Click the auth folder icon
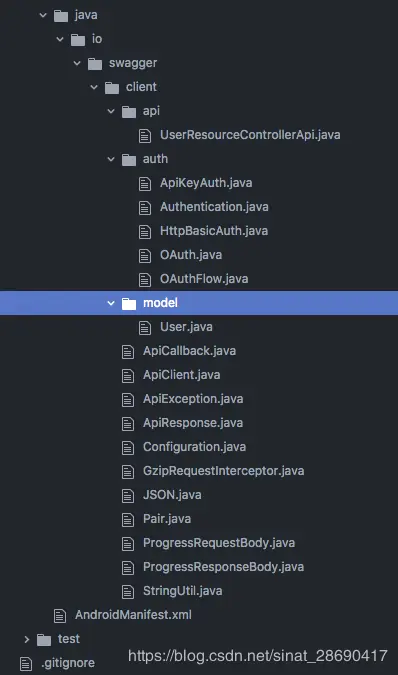Screen dimensions: 398x675 click(x=129, y=160)
